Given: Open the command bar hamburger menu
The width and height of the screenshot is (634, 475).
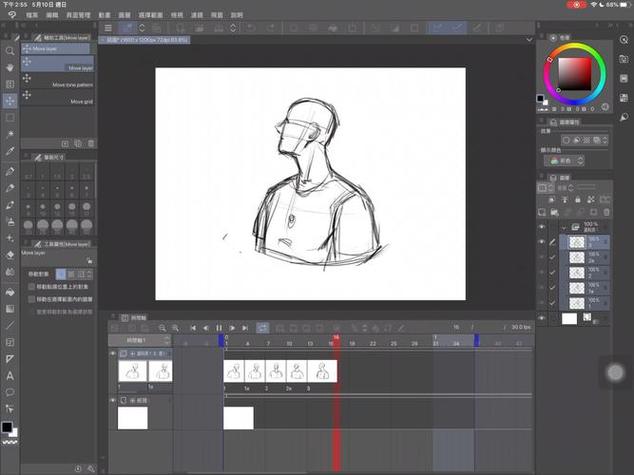Looking at the screenshot, I should pyautogui.click(x=108, y=28).
